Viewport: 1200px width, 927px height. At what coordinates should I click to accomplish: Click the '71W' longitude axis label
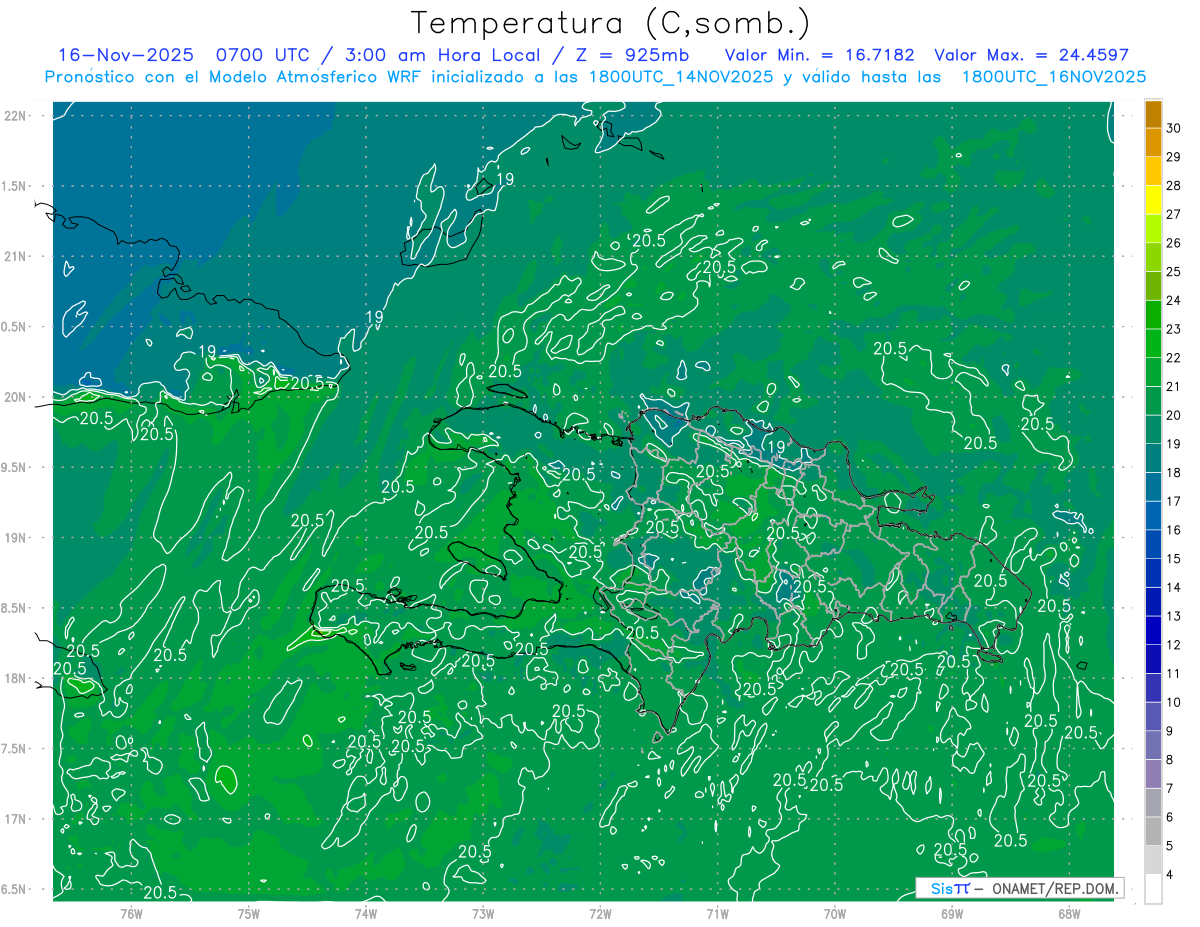717,913
